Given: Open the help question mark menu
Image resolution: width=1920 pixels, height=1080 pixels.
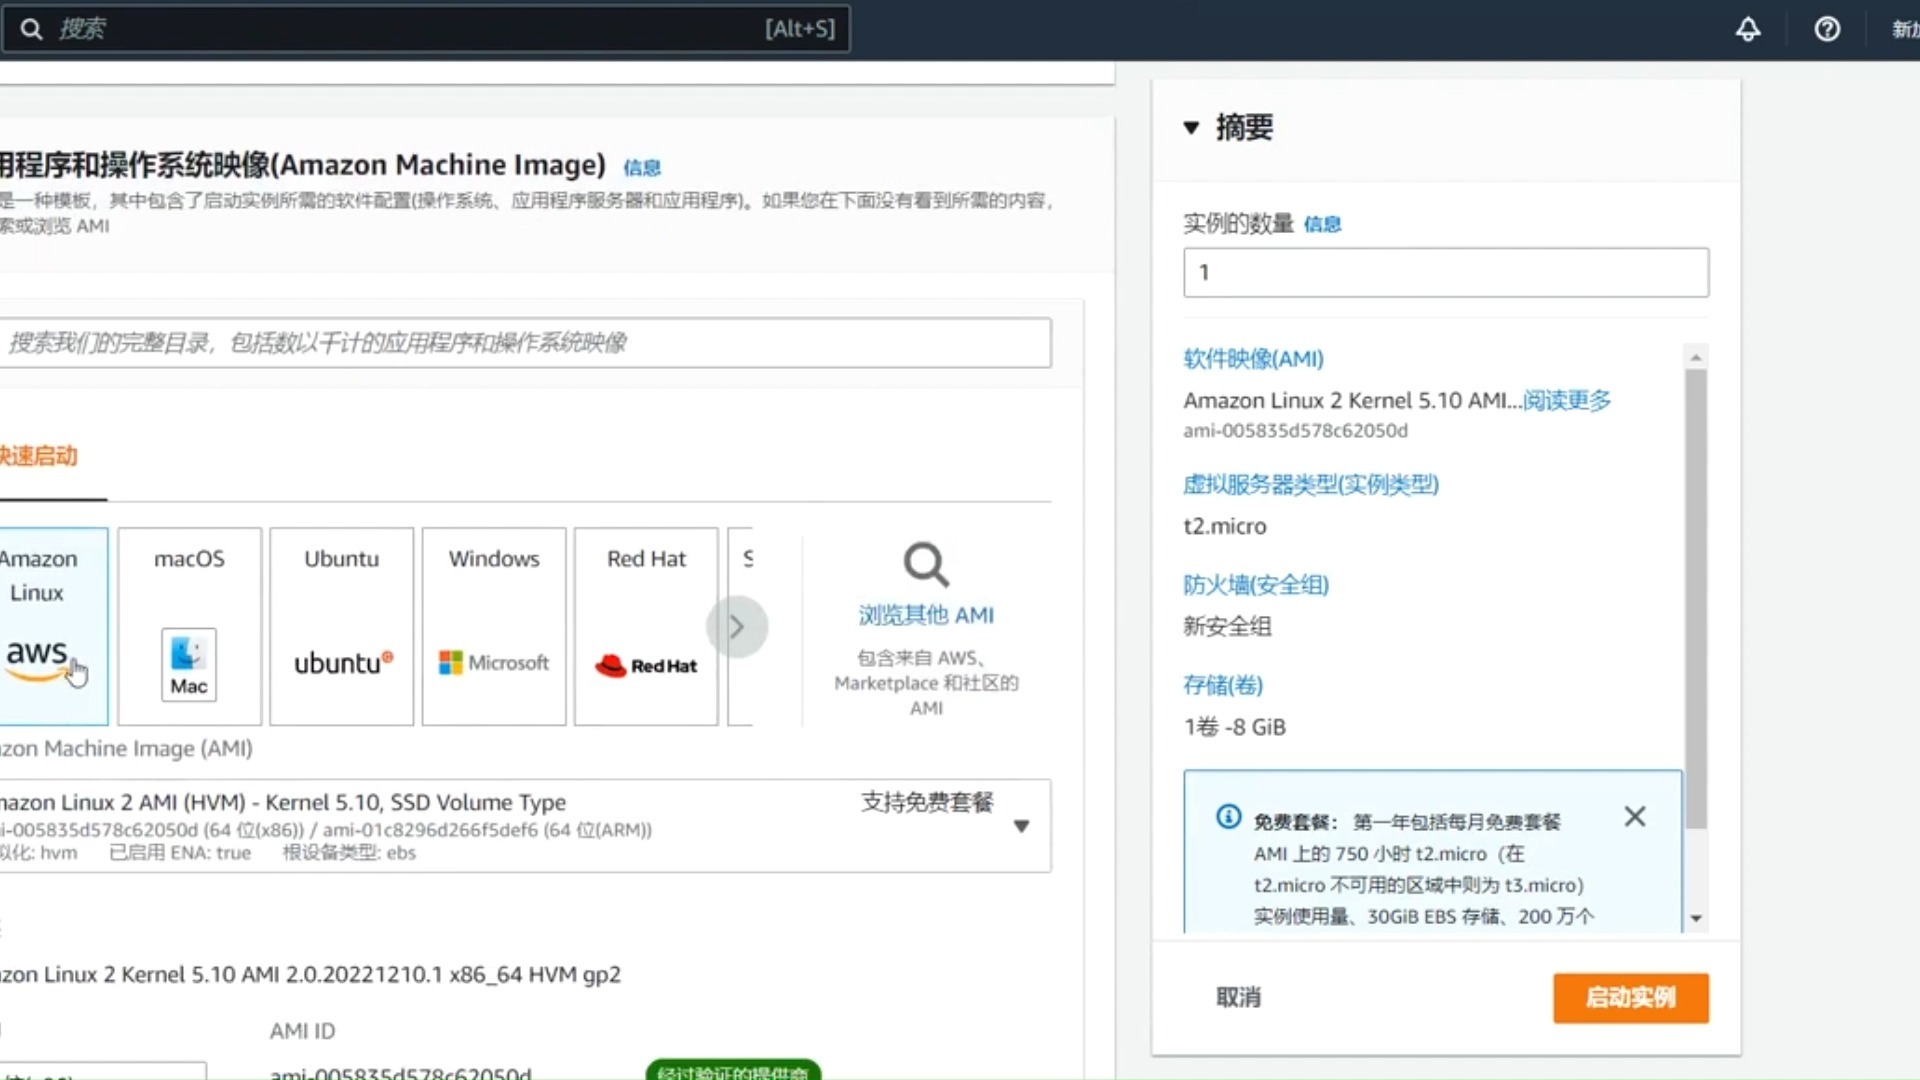Looking at the screenshot, I should tap(1827, 29).
